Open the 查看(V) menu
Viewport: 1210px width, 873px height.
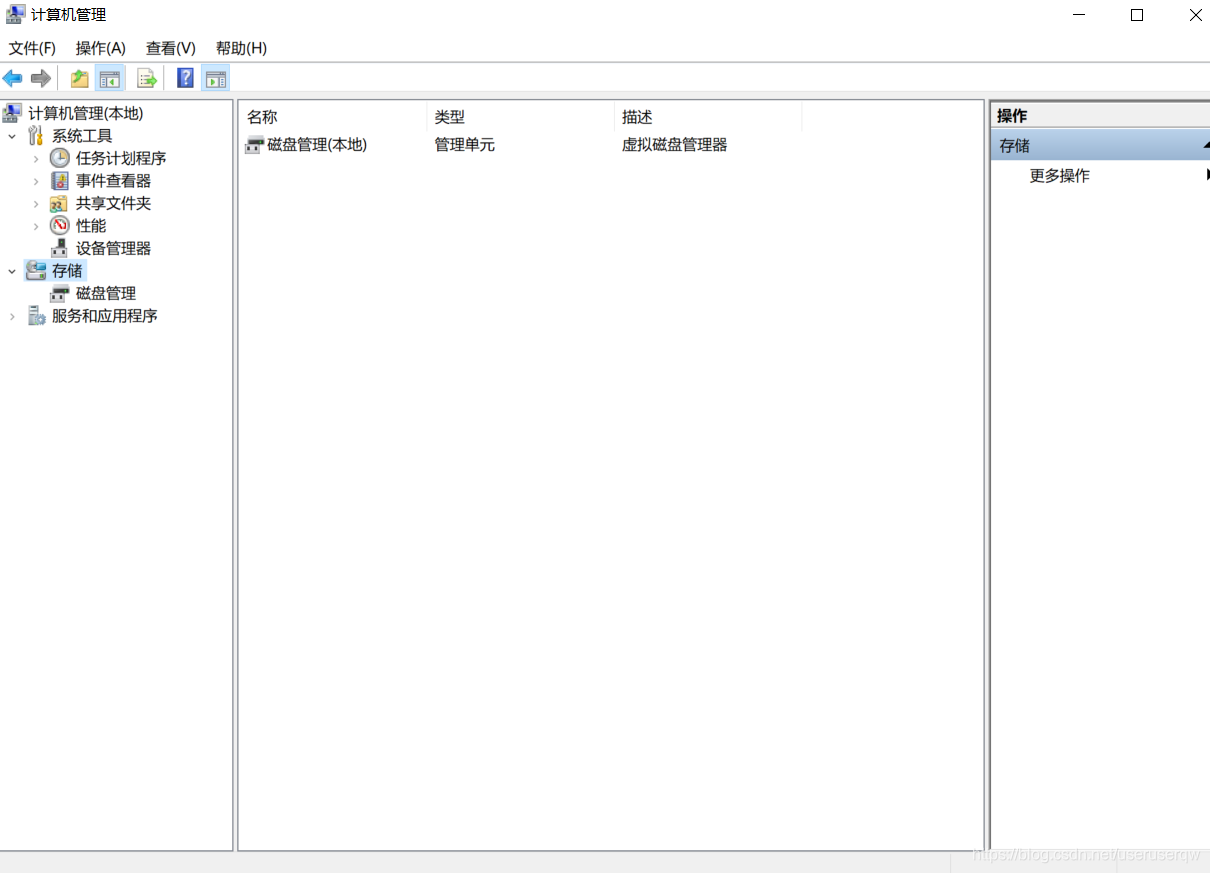171,48
